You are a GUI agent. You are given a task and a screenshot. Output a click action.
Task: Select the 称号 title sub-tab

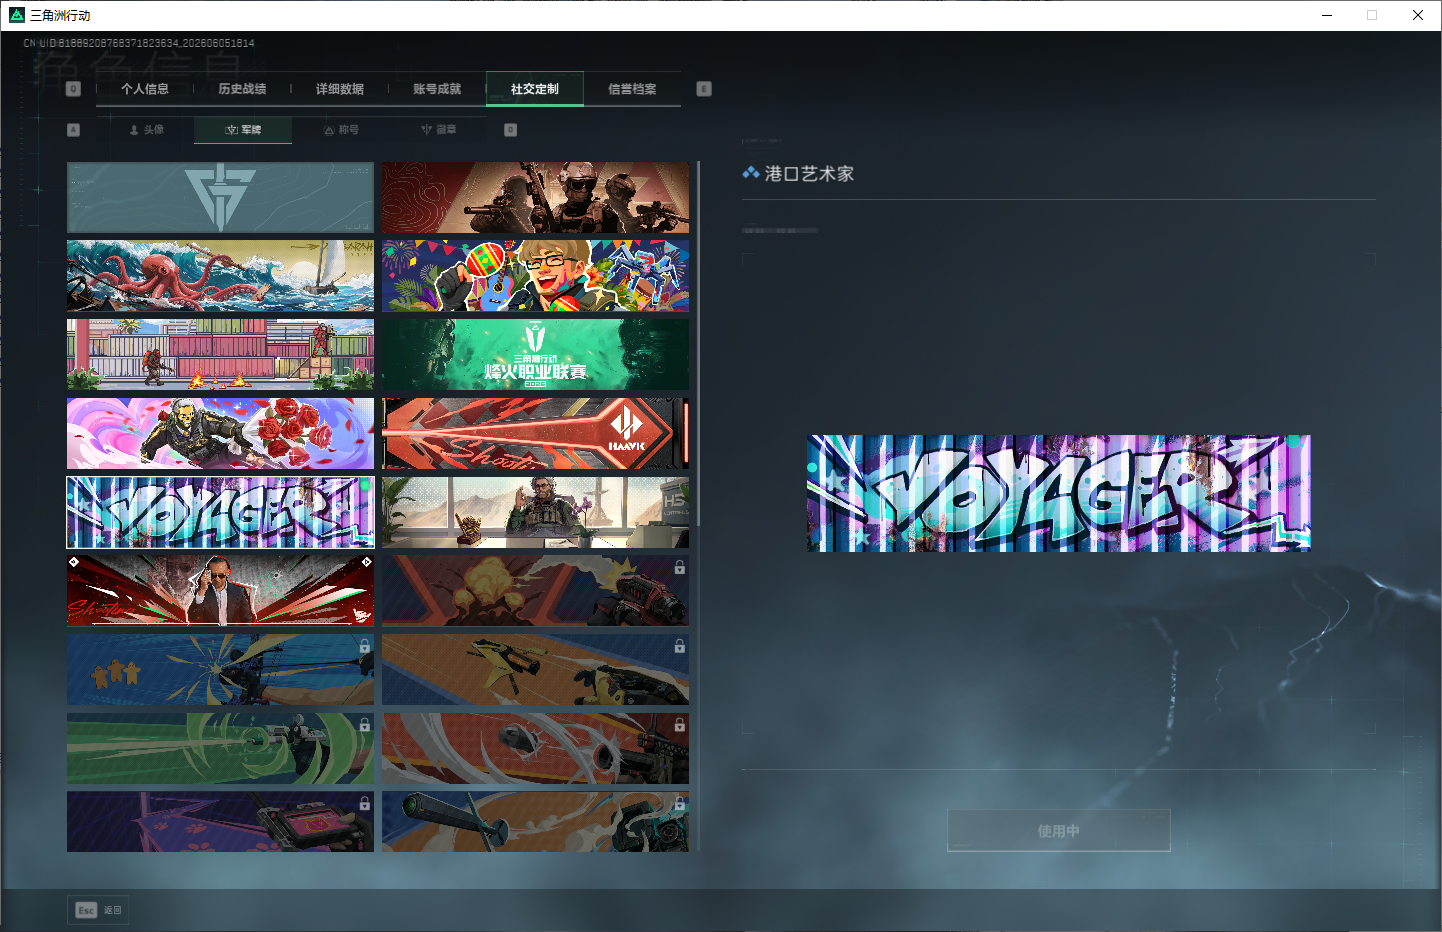(341, 130)
